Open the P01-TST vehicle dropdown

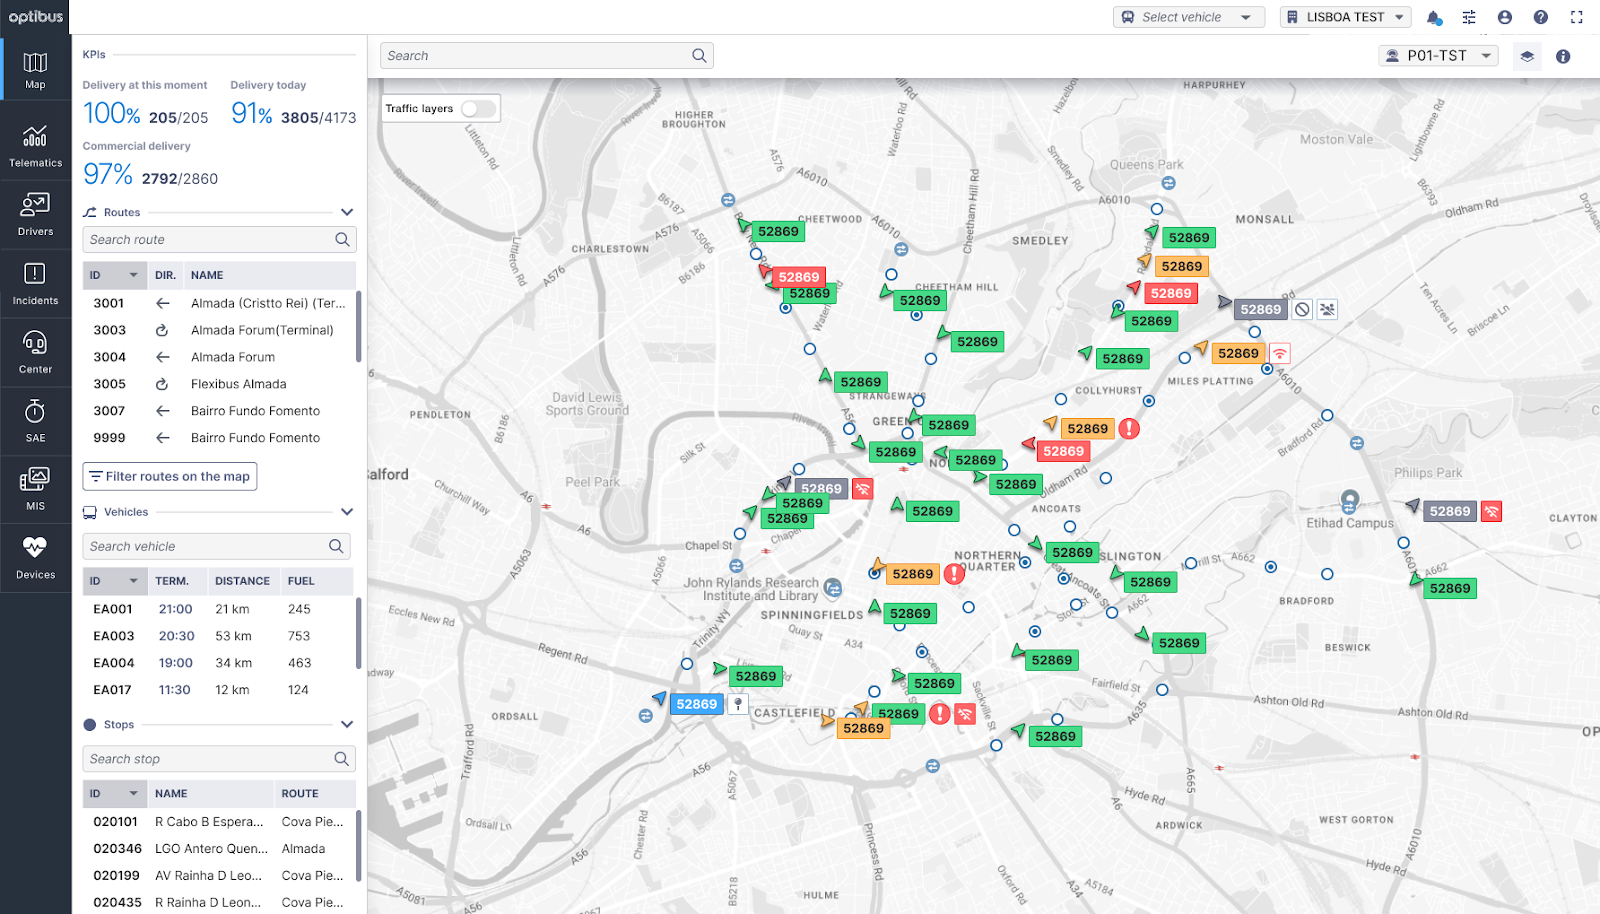[x=1438, y=55]
